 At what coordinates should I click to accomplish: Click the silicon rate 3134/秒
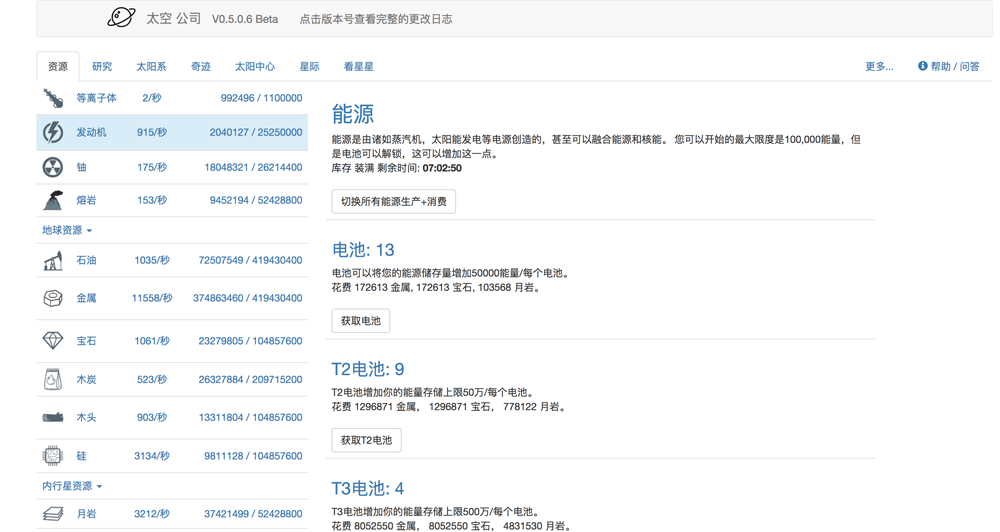[152, 456]
